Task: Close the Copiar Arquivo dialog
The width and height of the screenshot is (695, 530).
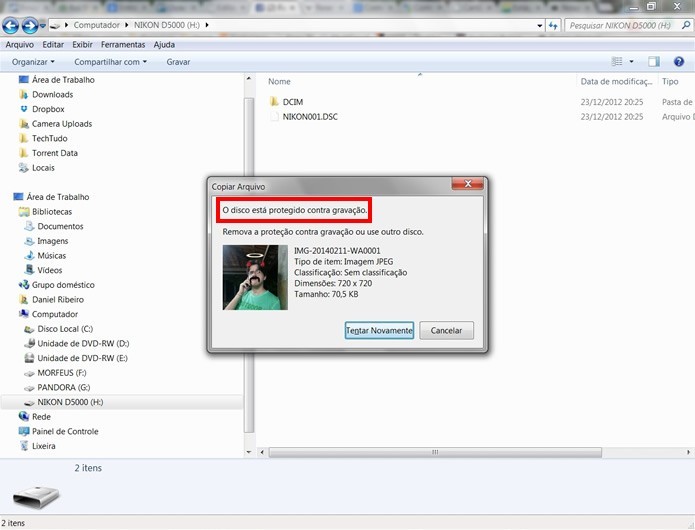Action: tap(468, 184)
